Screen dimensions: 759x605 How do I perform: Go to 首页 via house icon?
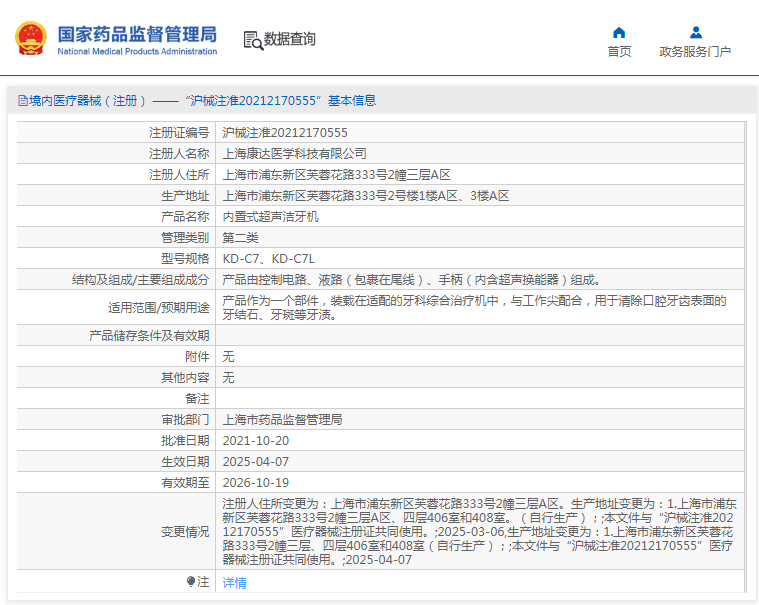click(619, 32)
